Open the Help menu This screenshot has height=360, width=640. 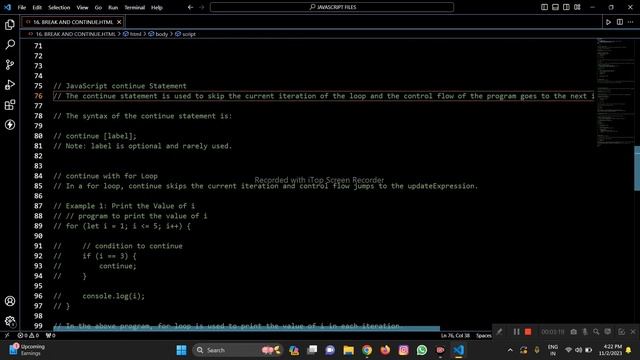157,7
